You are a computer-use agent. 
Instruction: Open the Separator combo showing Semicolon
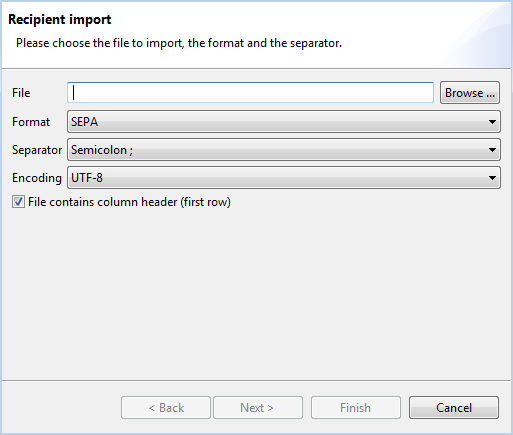[284, 150]
